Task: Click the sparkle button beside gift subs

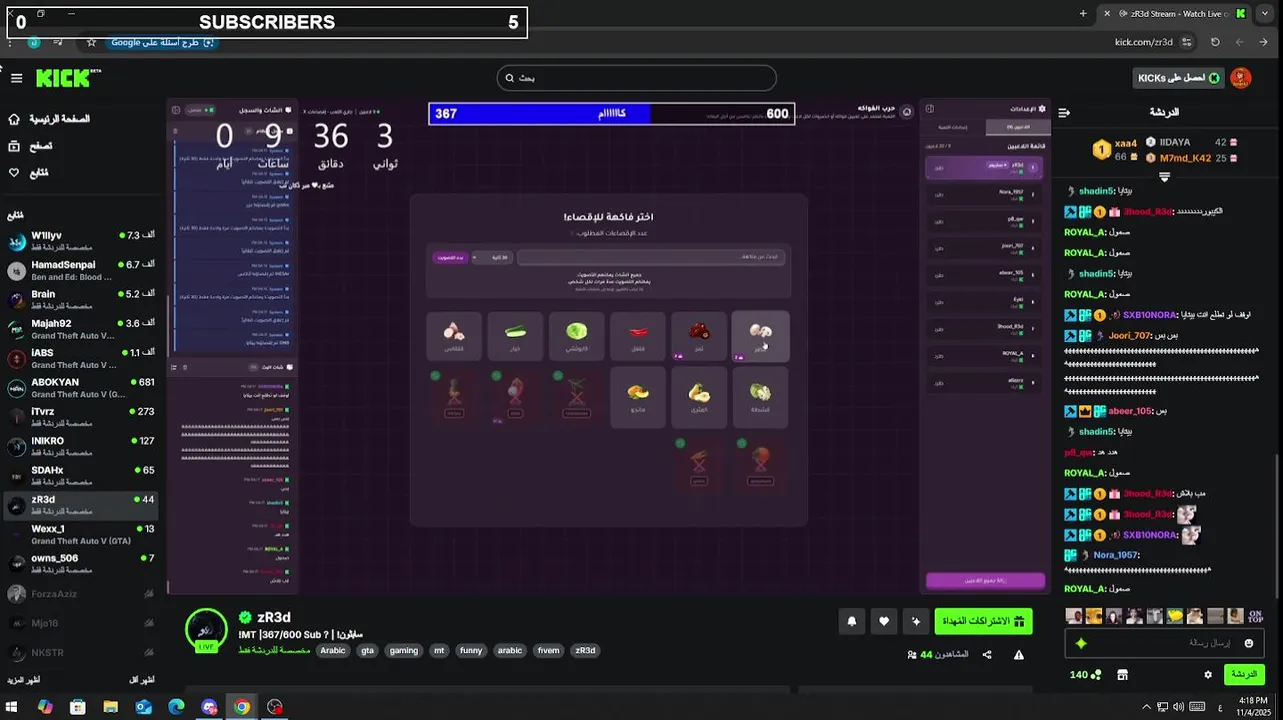Action: click(916, 621)
